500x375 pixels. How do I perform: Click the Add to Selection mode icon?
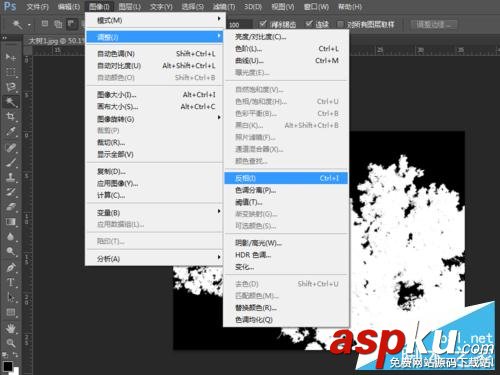[58, 24]
